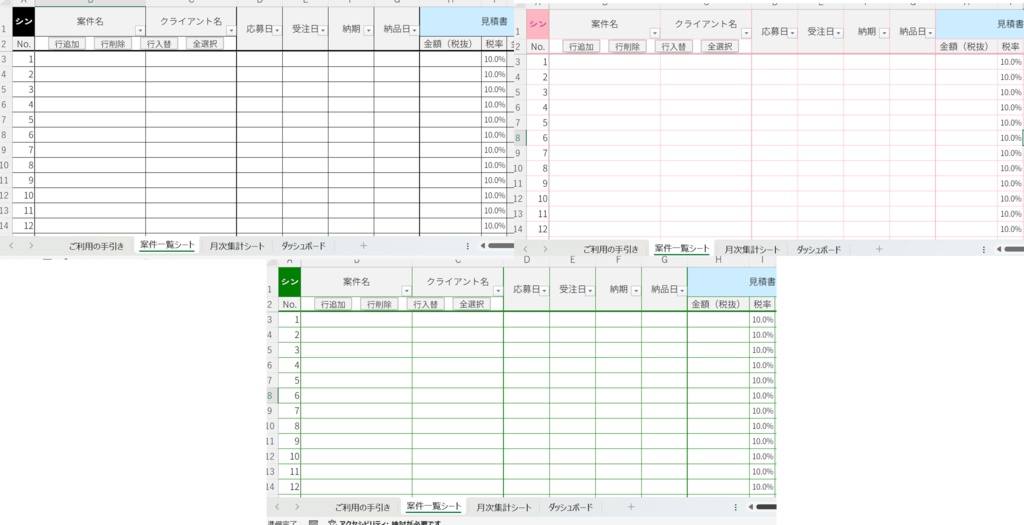Go to next sheet in black-themed workbook
This screenshot has height=525, width=1024.
point(31,246)
